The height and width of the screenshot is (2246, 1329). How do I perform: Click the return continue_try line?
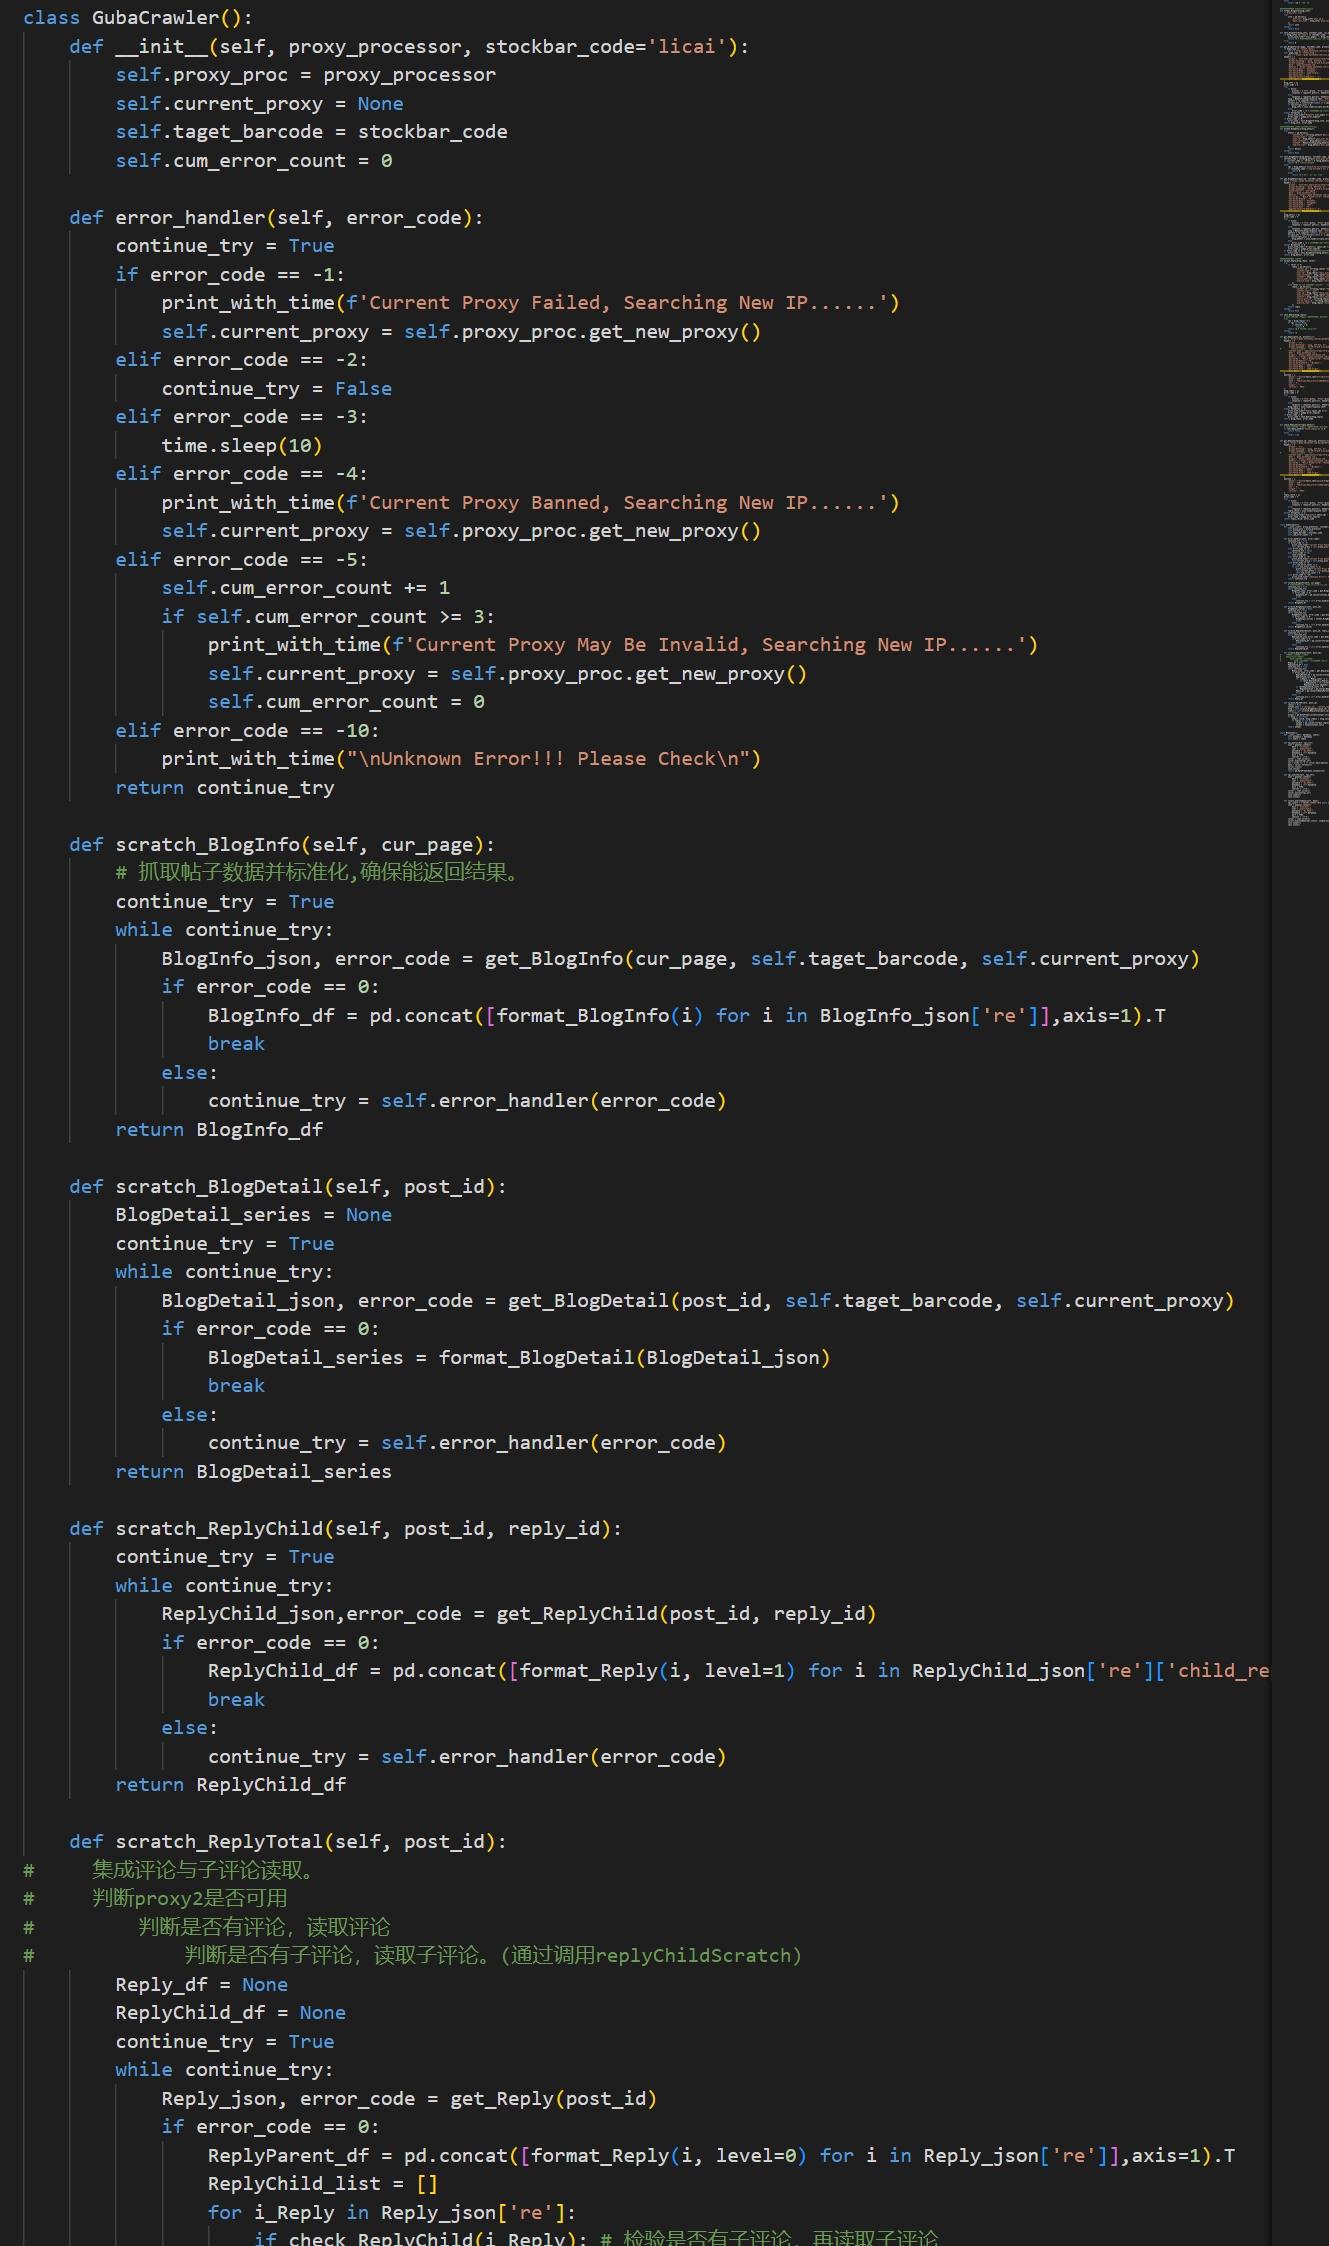tap(225, 787)
